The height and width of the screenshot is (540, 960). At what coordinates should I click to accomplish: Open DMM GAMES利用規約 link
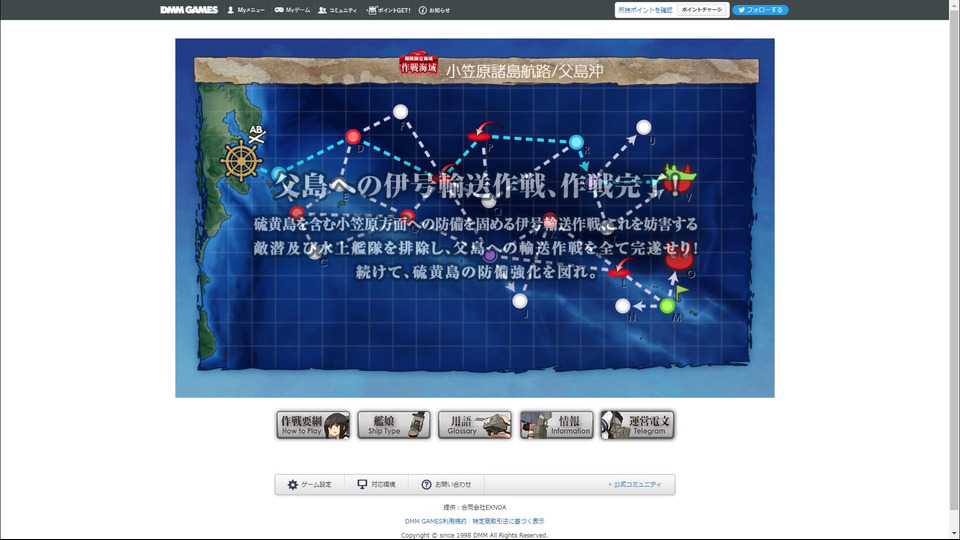[x=435, y=521]
